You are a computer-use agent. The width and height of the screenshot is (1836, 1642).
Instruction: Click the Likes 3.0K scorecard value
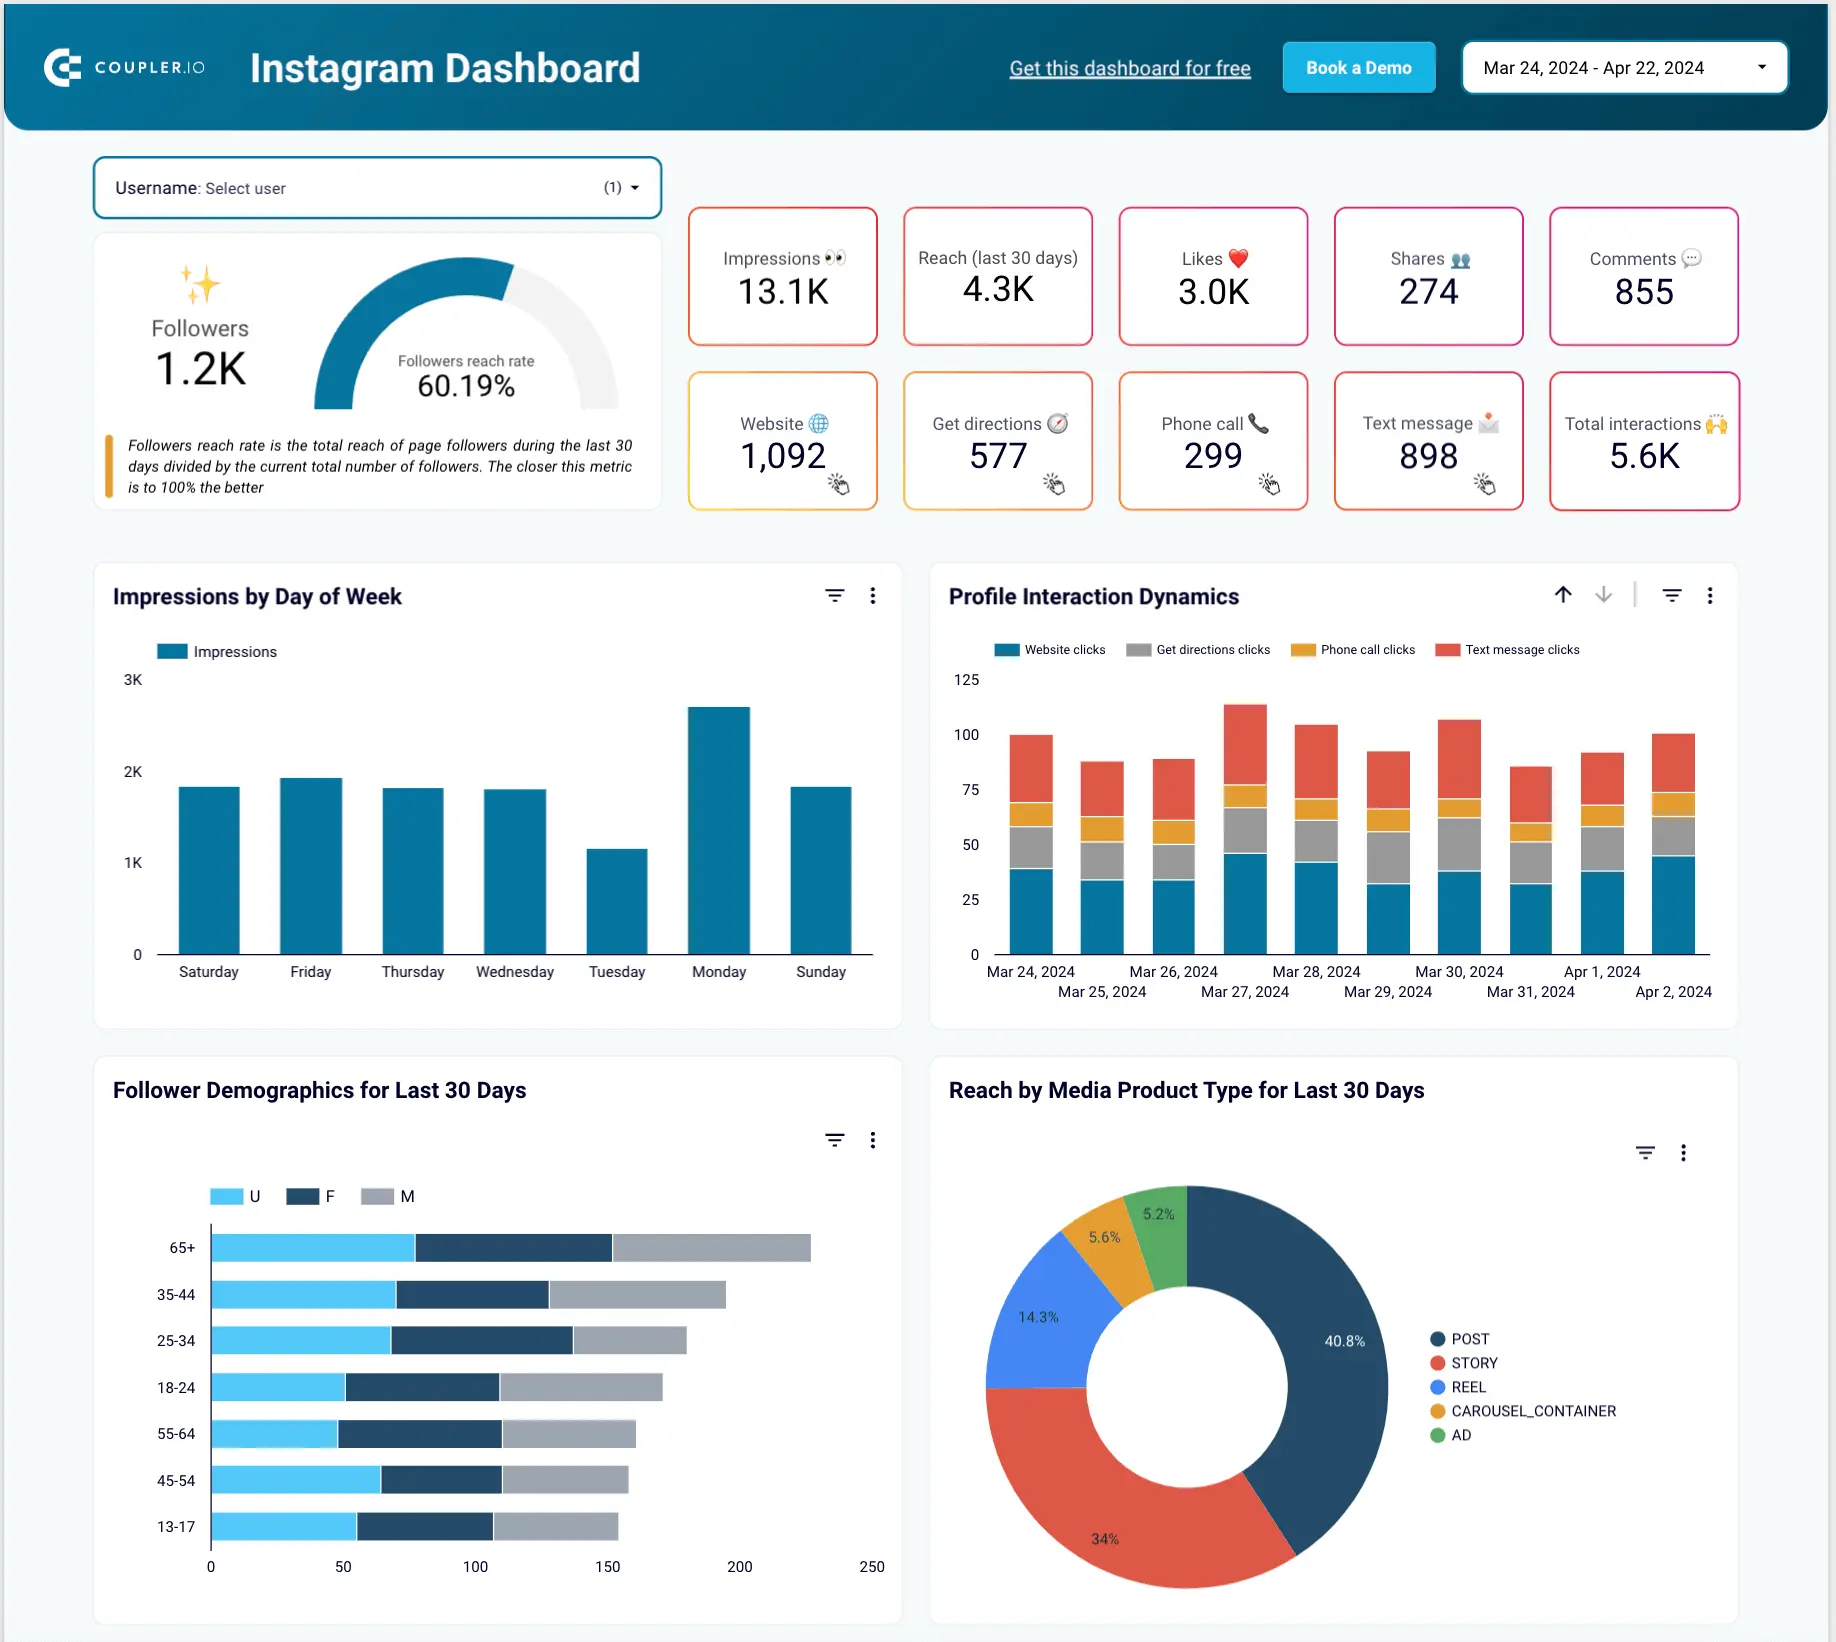[x=1213, y=292]
